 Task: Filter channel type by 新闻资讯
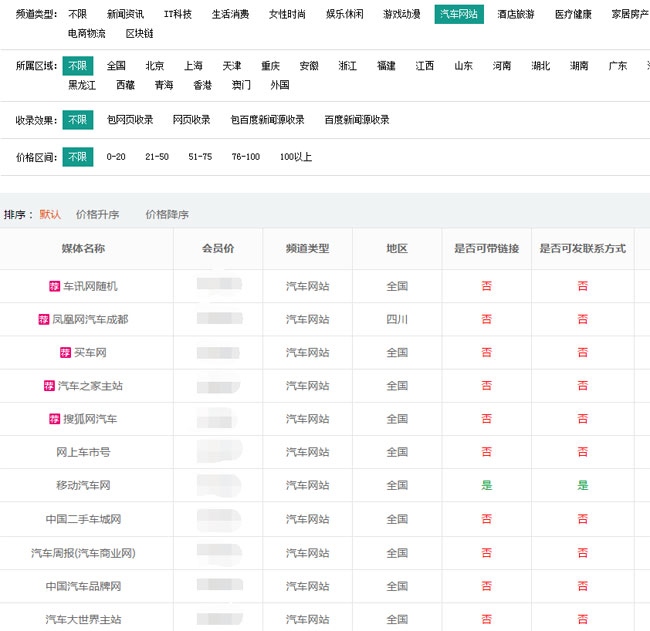point(125,15)
